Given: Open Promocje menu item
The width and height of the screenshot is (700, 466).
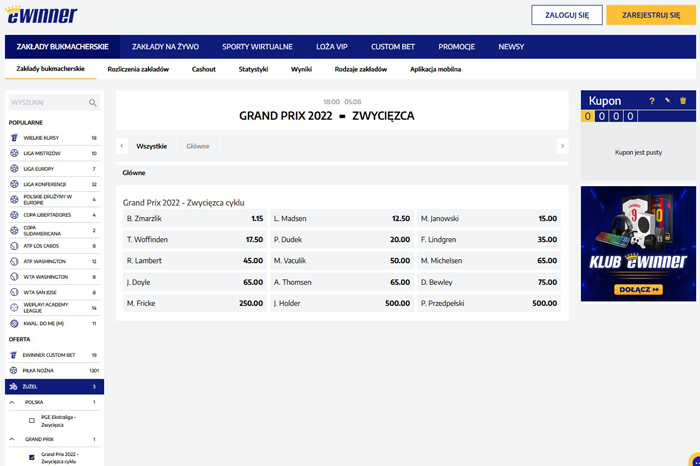Looking at the screenshot, I should pyautogui.click(x=456, y=47).
